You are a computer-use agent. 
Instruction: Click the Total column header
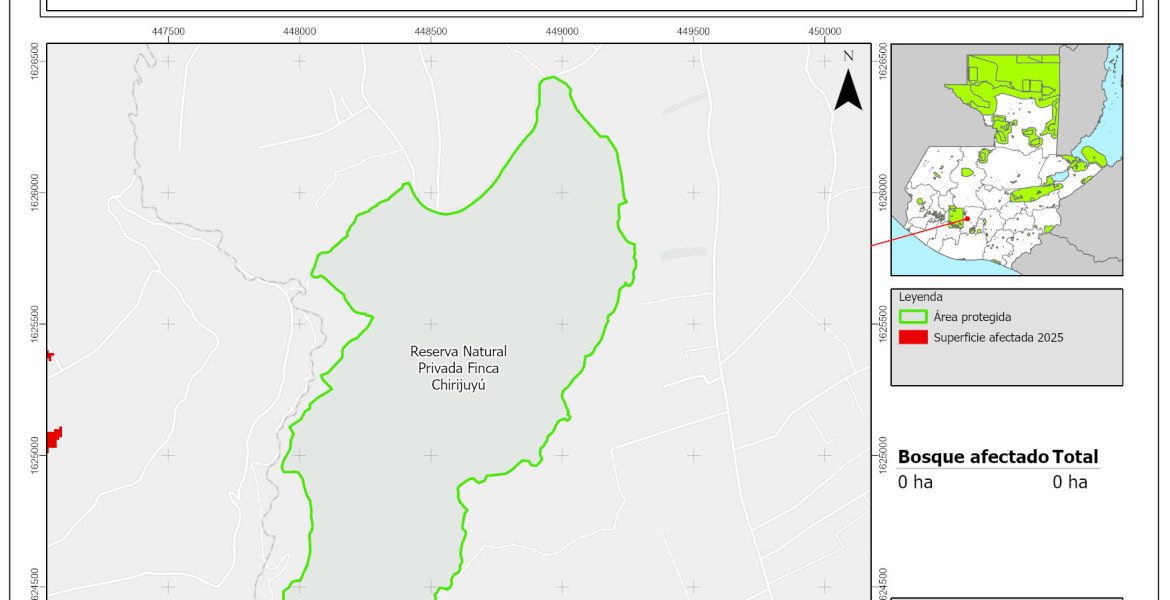1075,457
